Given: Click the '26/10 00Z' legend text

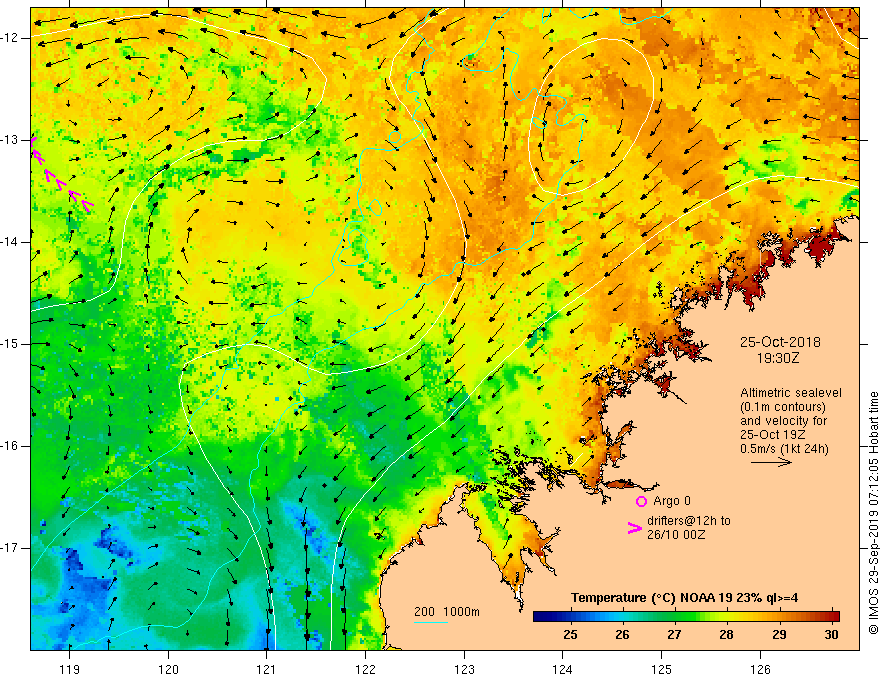Looking at the screenshot, I should (x=676, y=535).
